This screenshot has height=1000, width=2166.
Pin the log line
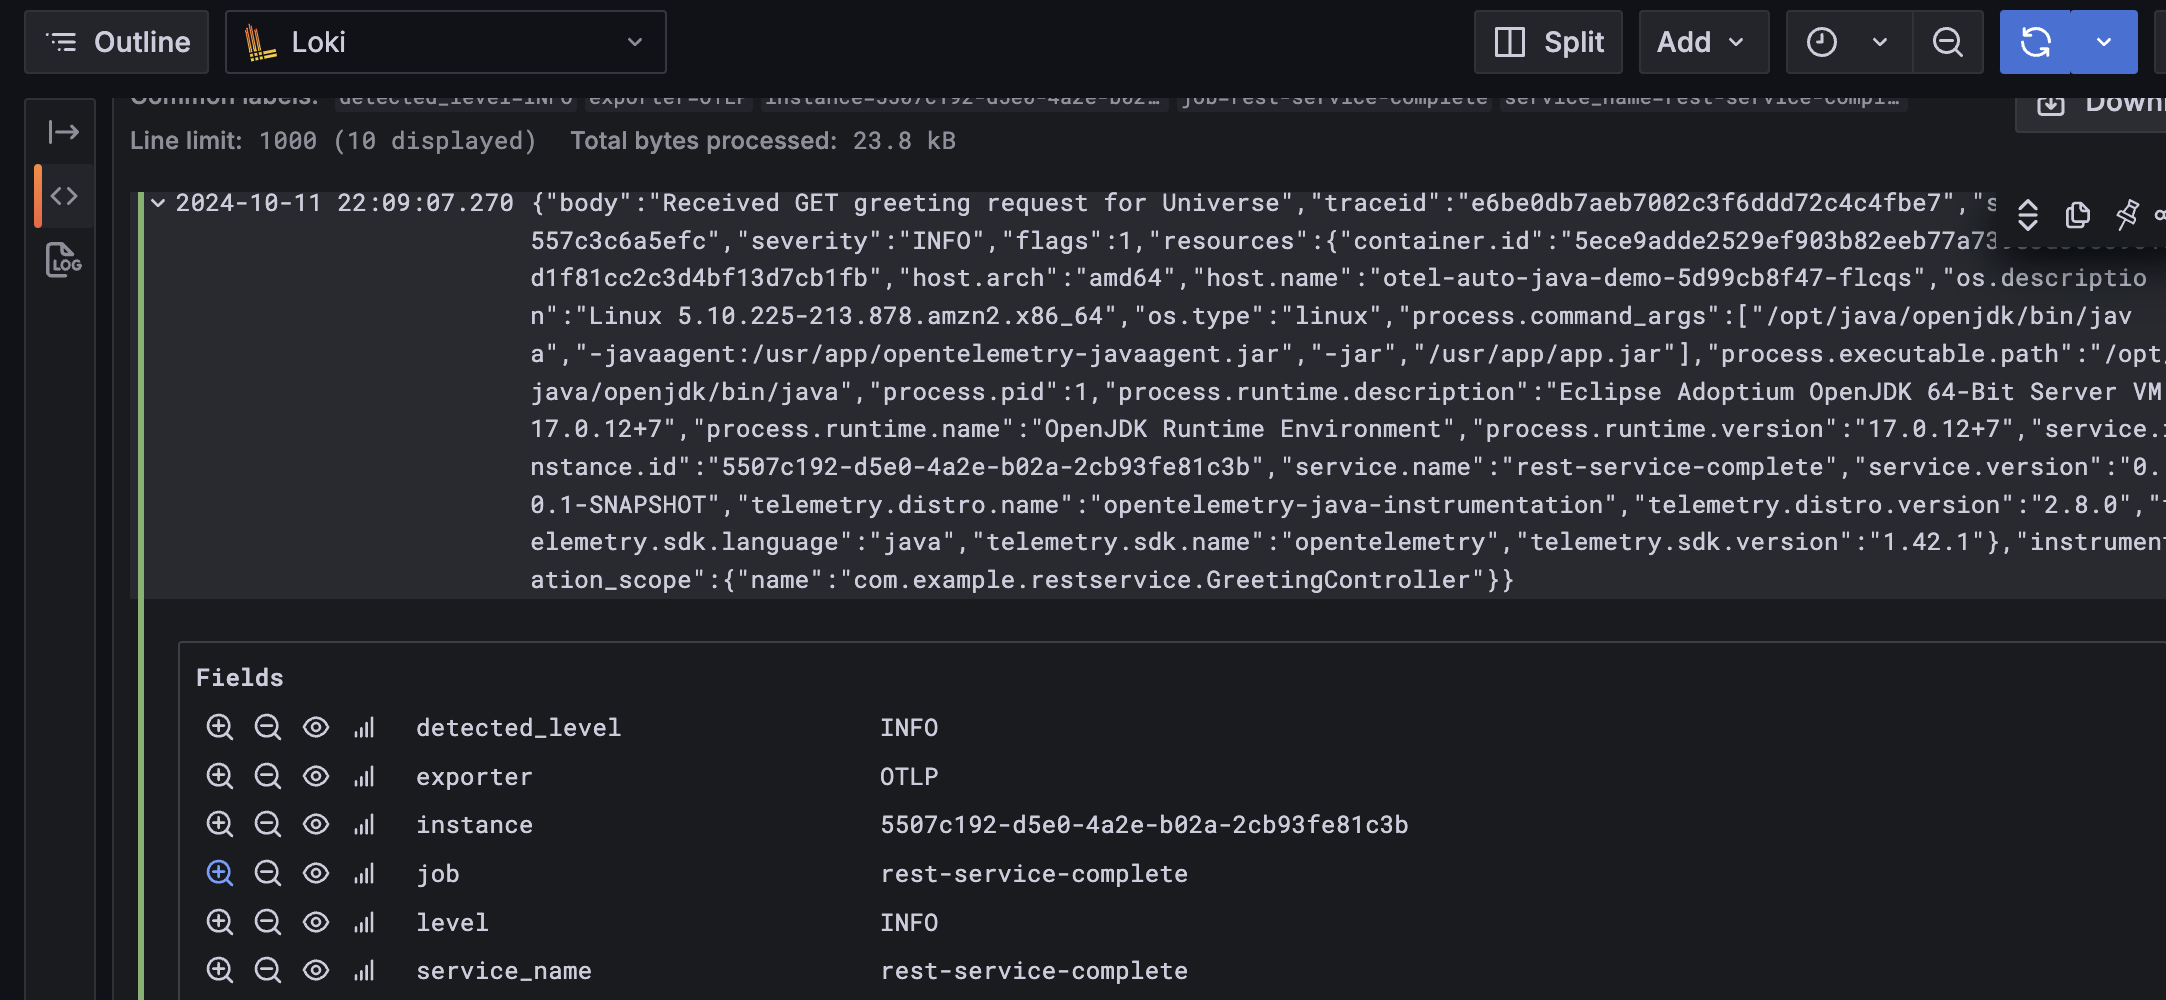[2126, 215]
